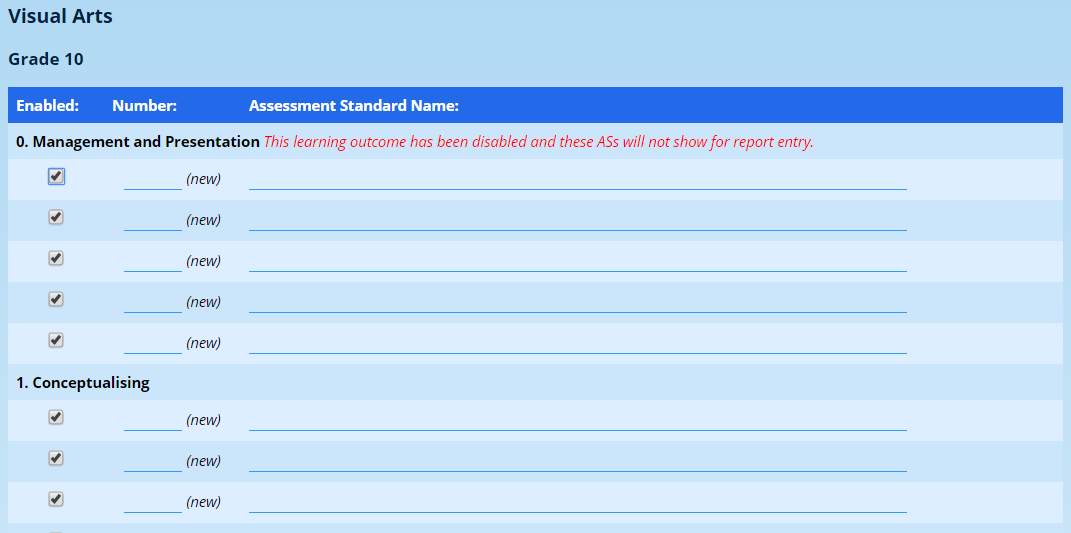Focus third Conceptualising Number input
The image size is (1071, 533).
point(152,502)
